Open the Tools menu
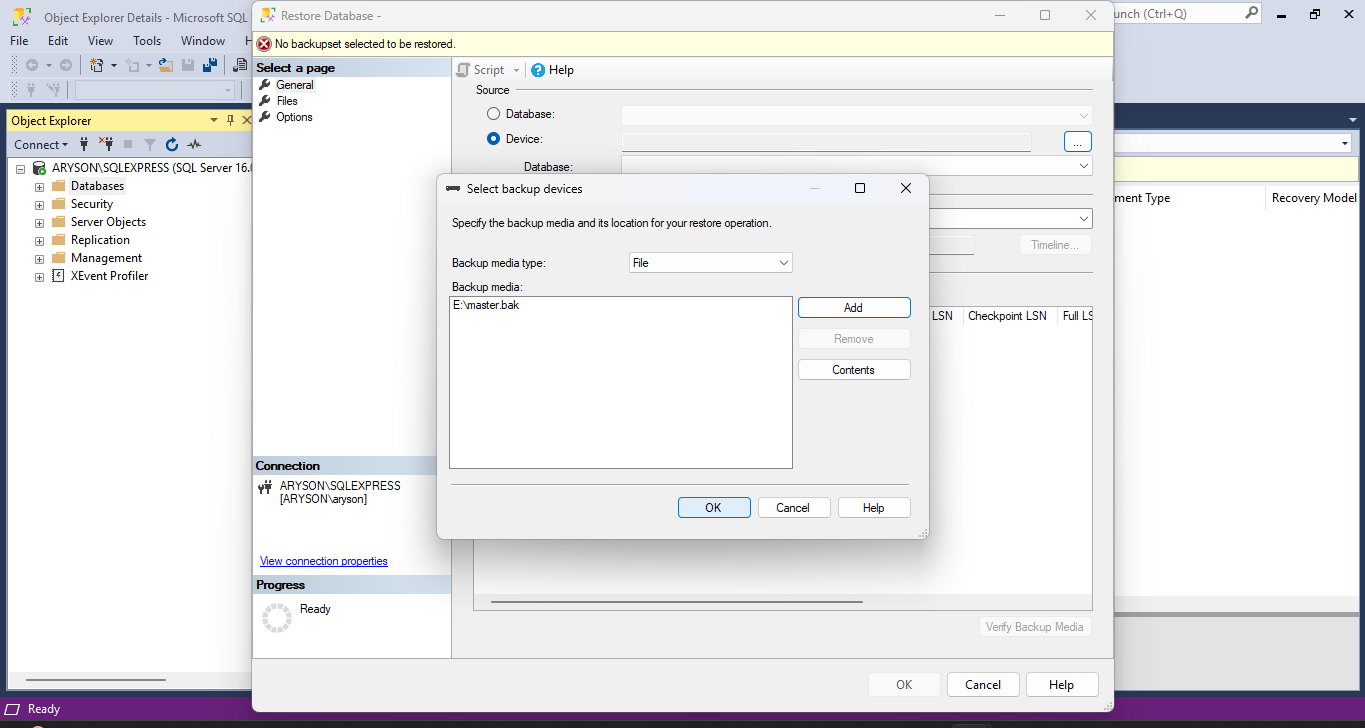The width and height of the screenshot is (1365, 728). coord(146,40)
